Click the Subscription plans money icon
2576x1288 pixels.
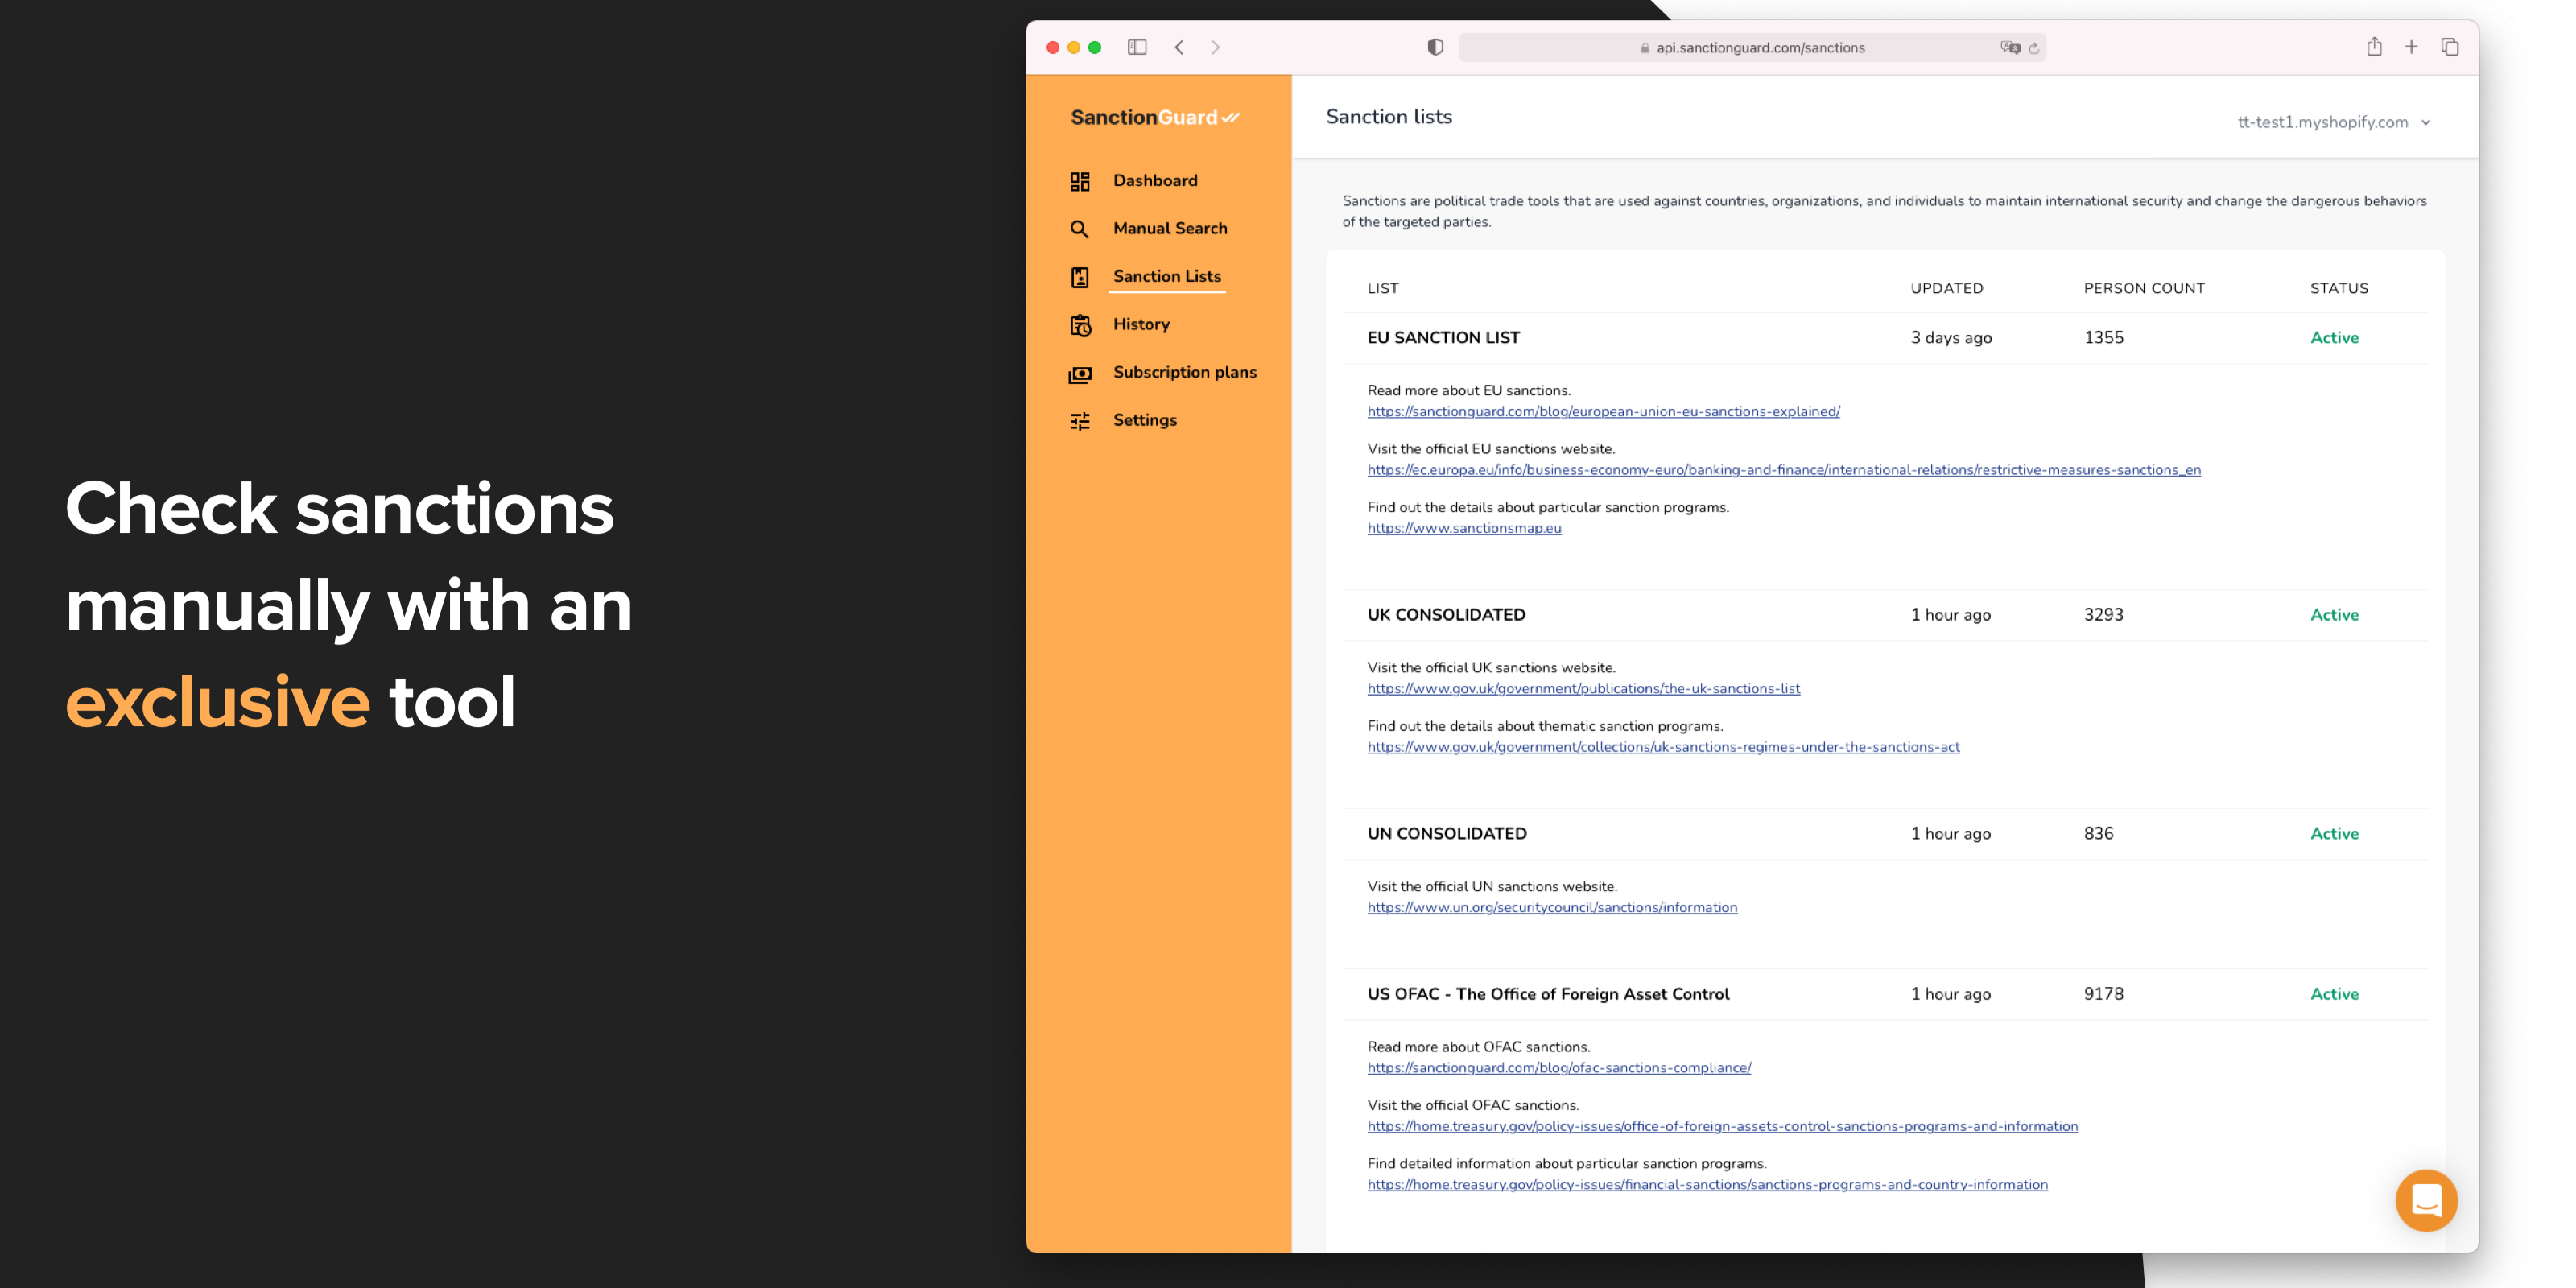point(1079,373)
